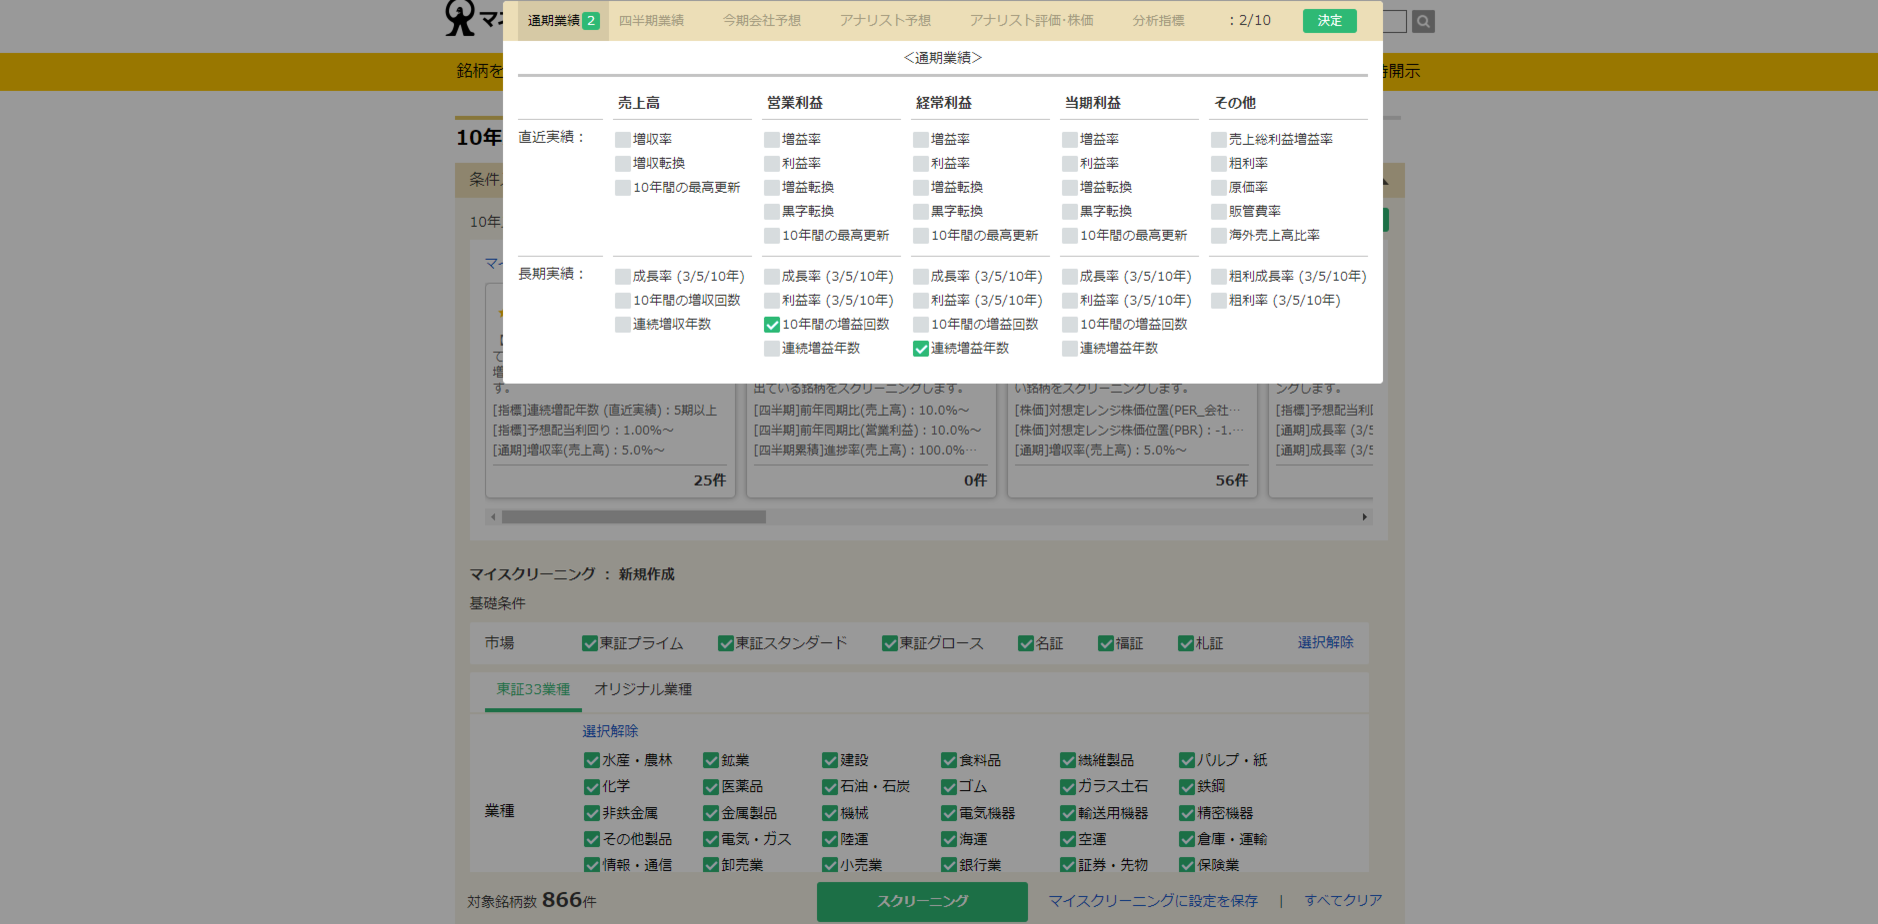Image resolution: width=1878 pixels, height=924 pixels.
Task: Uncheck 医薬品 industry
Action: pyautogui.click(x=711, y=787)
